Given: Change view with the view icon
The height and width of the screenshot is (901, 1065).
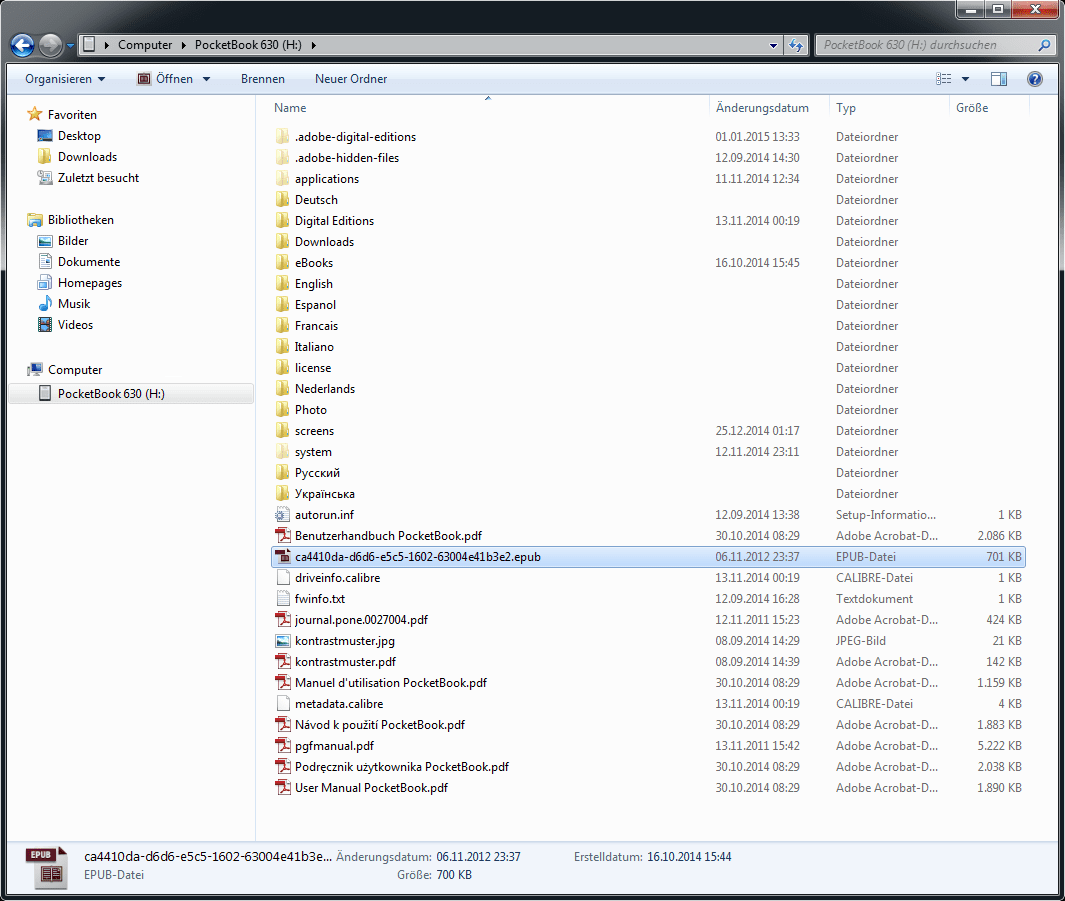Looking at the screenshot, I should (x=943, y=79).
